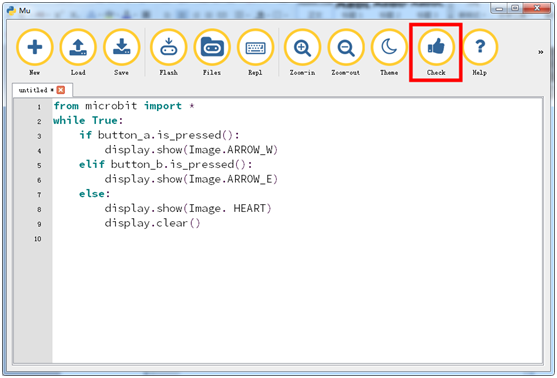Expand hidden toolbar items via the chevron

click(540, 52)
